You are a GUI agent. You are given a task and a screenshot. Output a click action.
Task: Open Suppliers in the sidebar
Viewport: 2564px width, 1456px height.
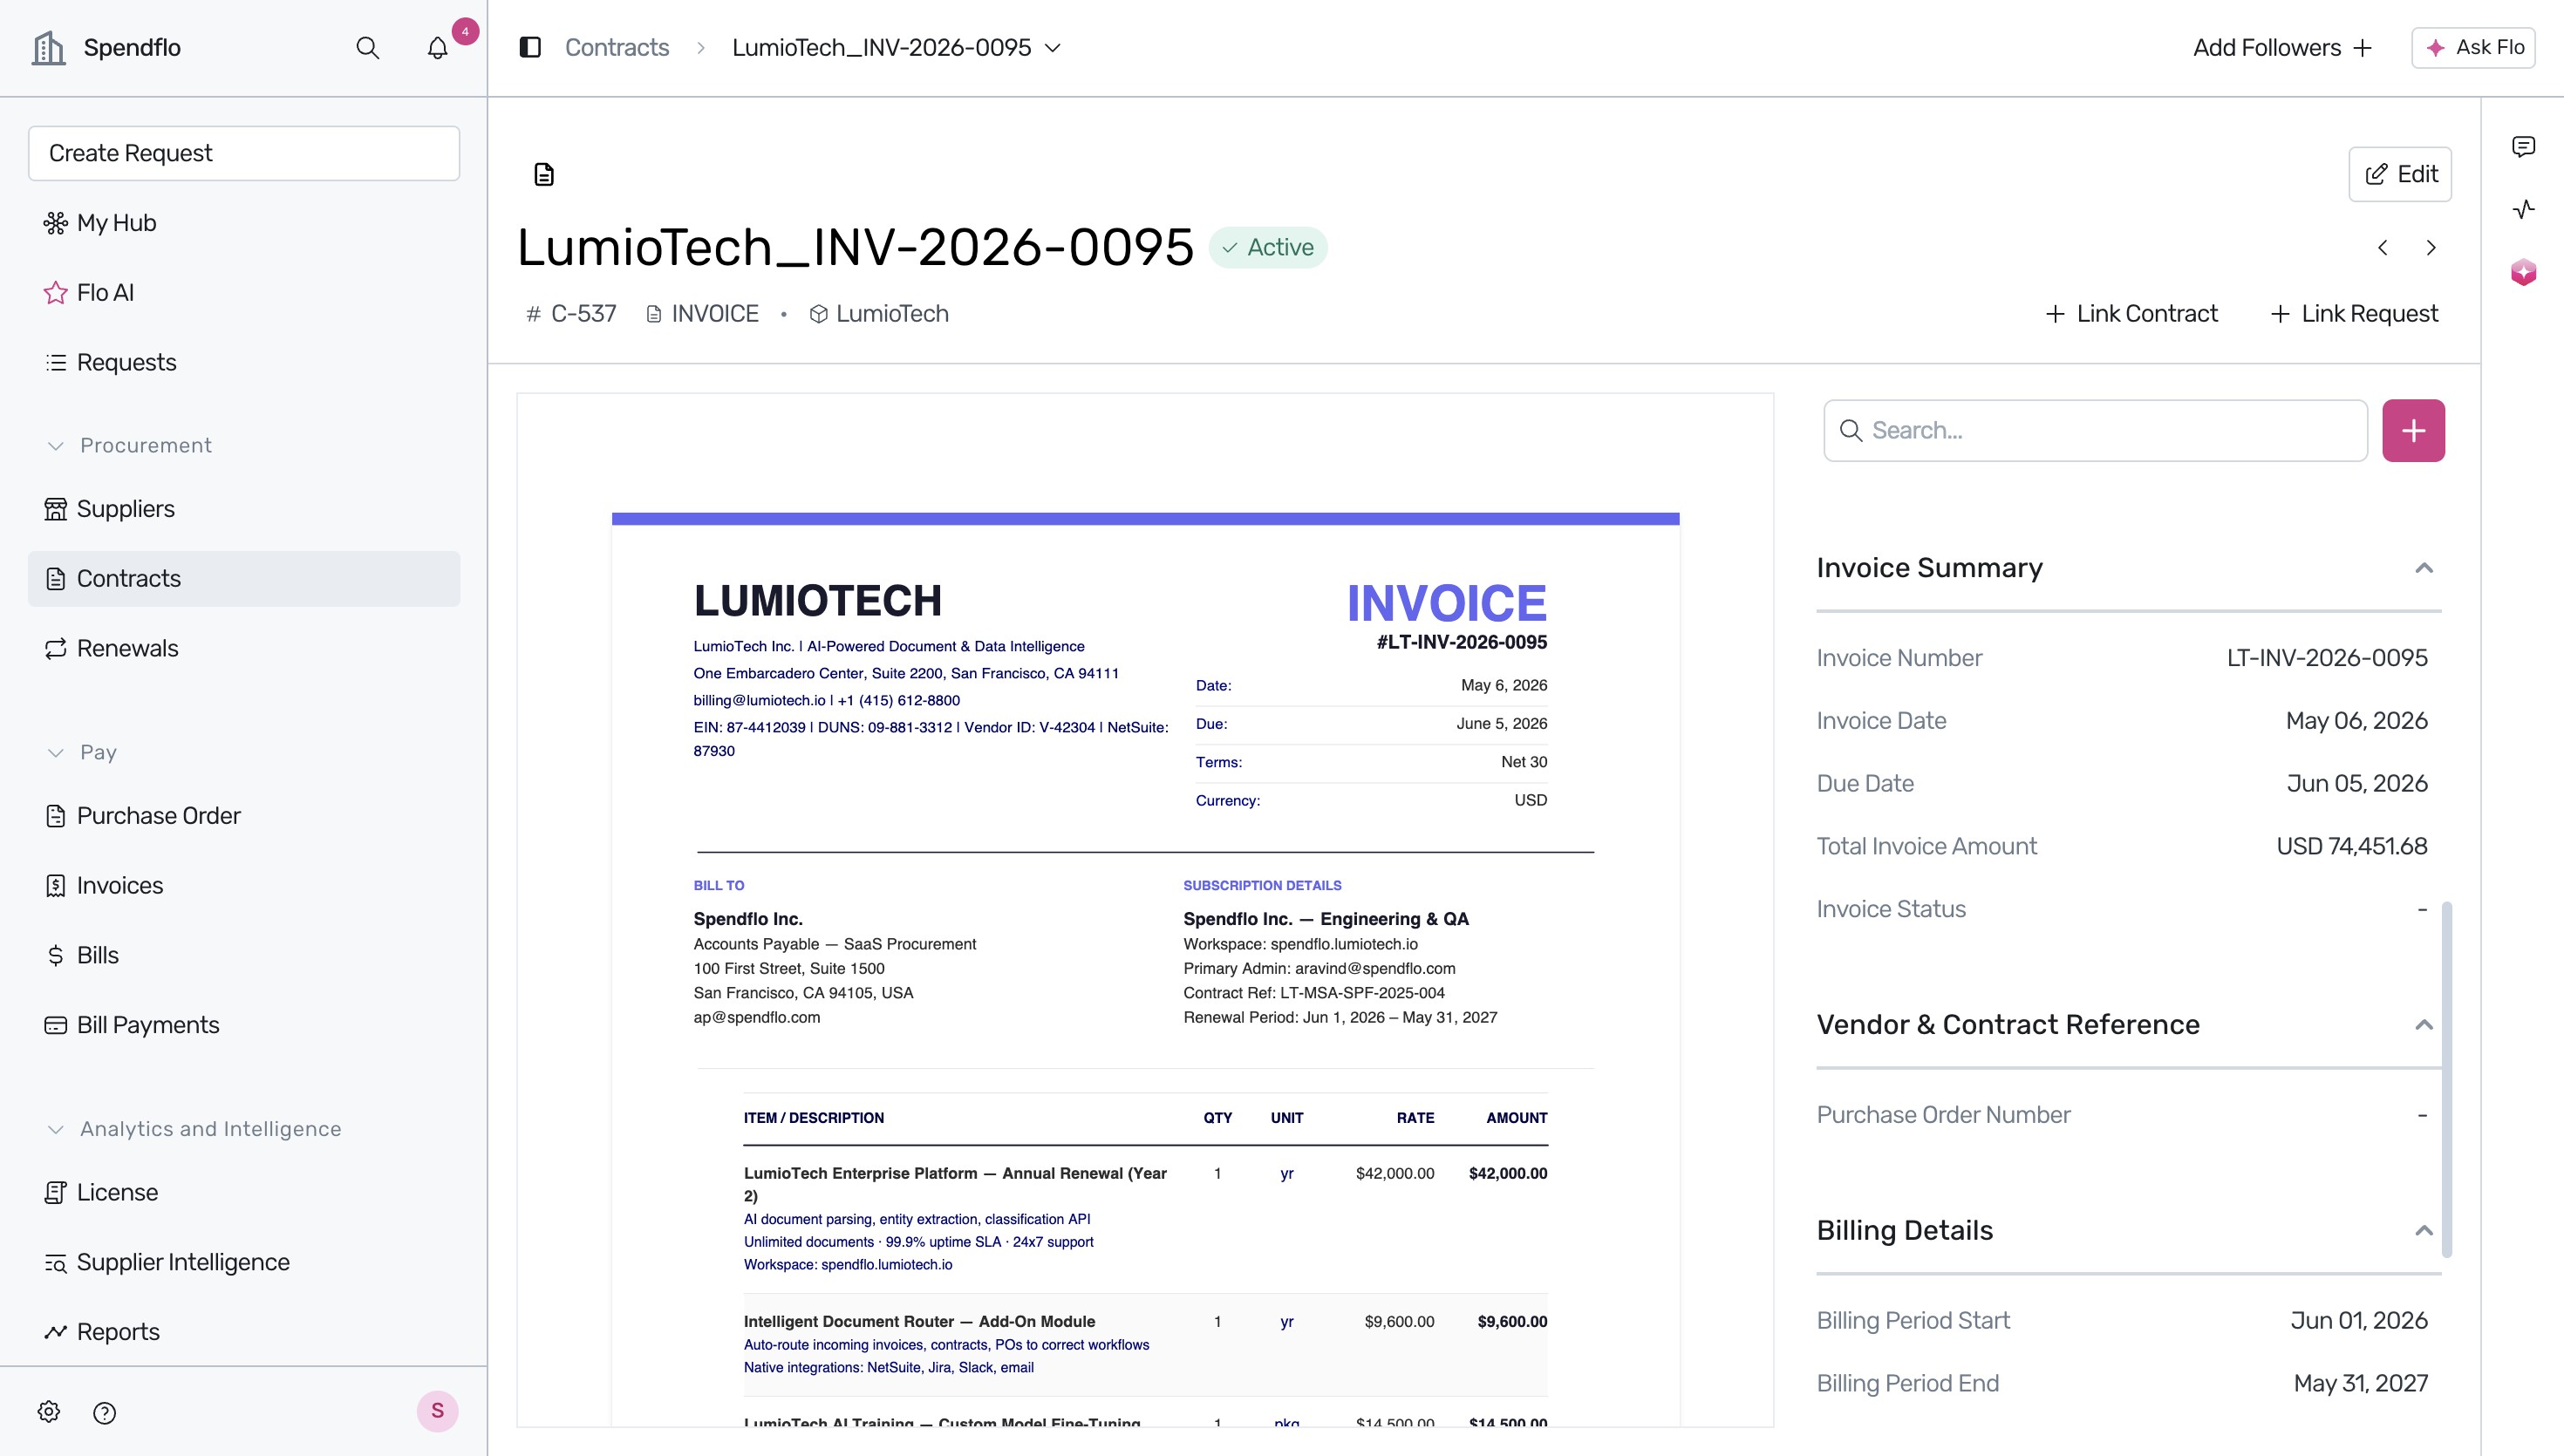(244, 509)
